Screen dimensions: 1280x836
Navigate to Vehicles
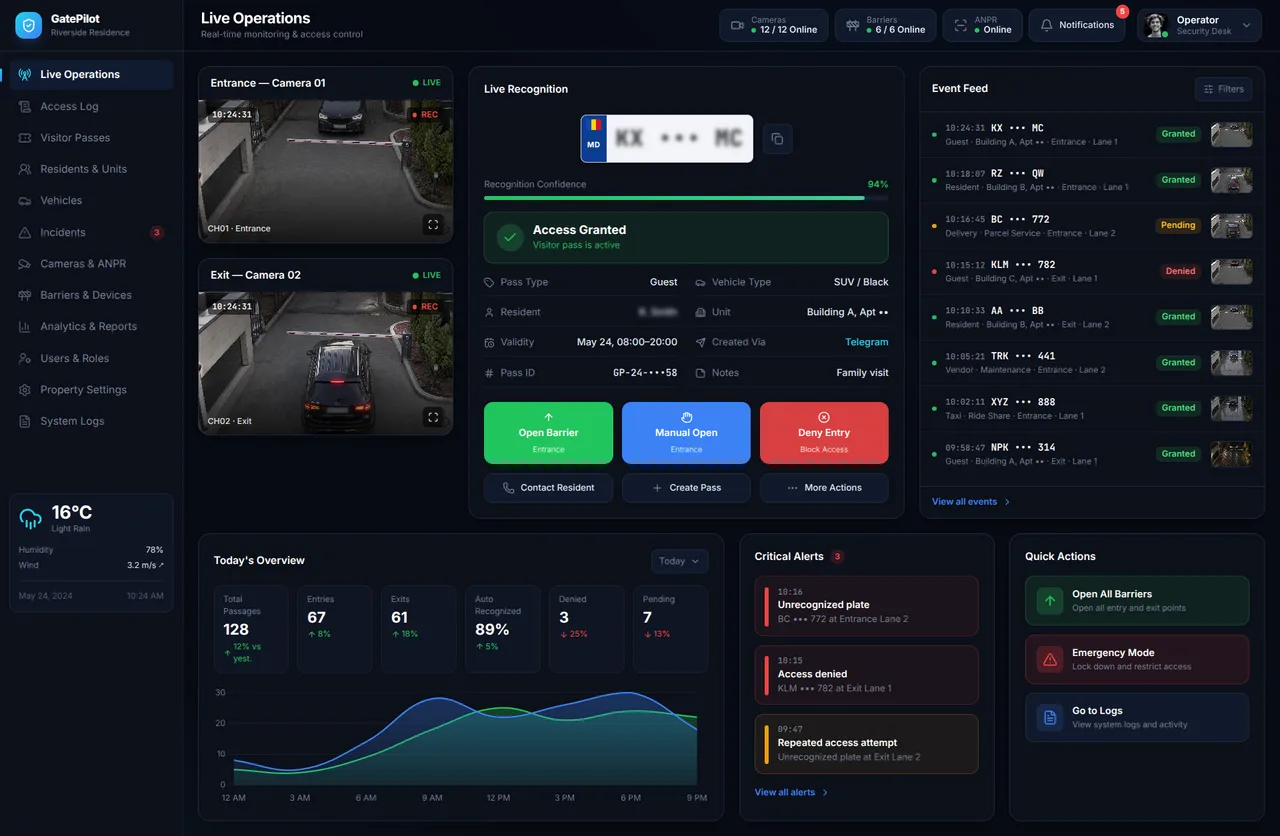[91, 201]
